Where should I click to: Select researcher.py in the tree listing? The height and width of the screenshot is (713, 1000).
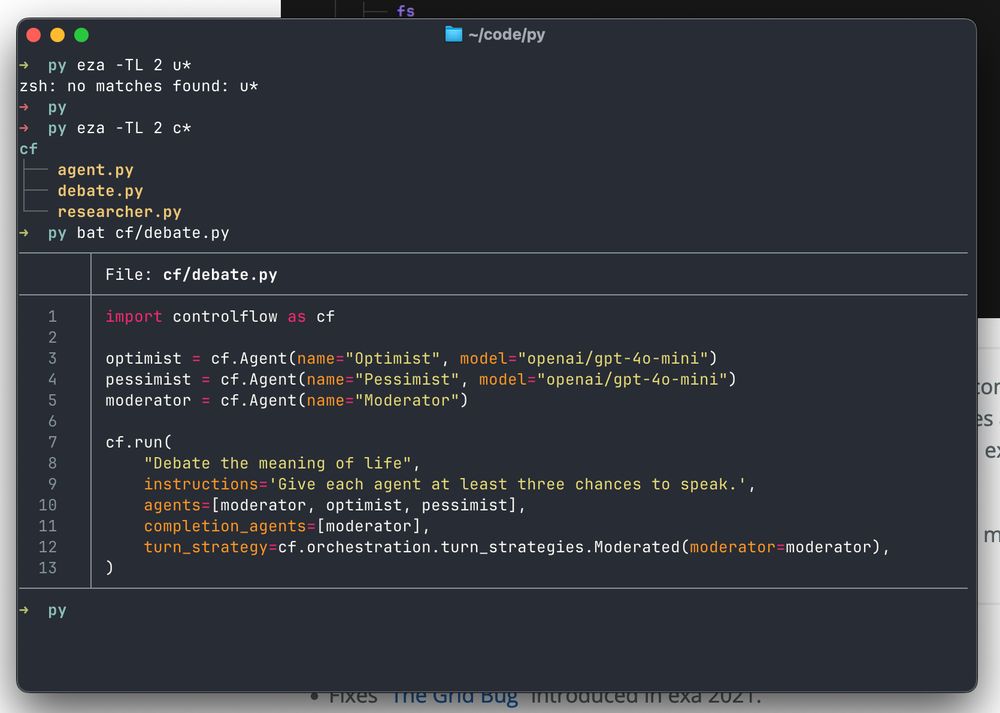[119, 212]
